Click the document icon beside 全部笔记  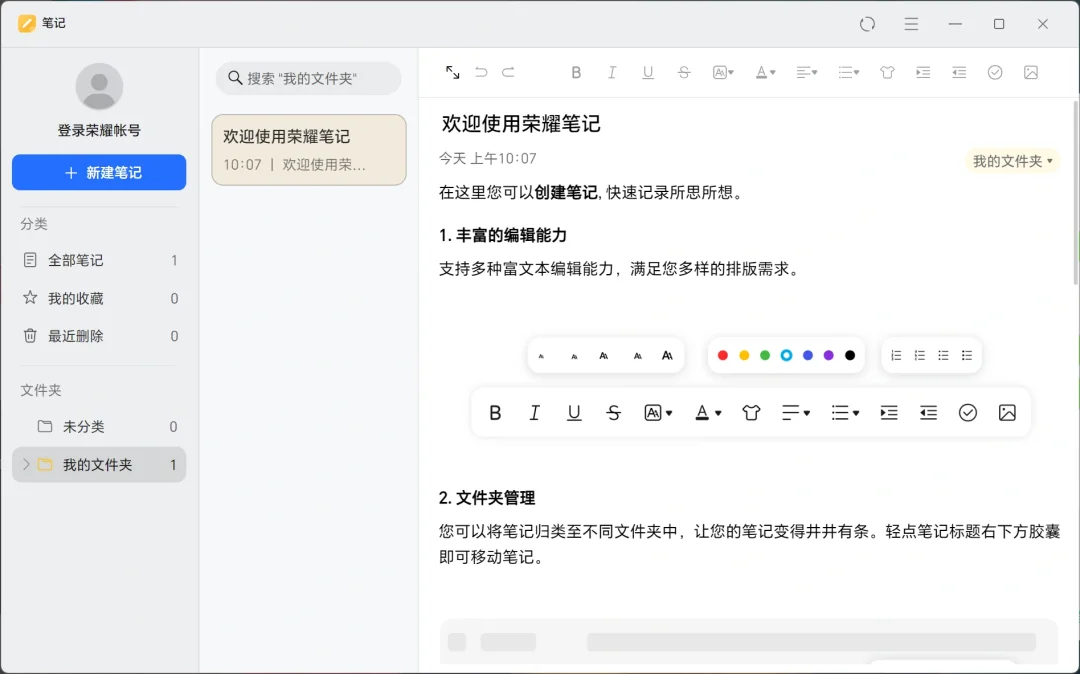click(30, 260)
